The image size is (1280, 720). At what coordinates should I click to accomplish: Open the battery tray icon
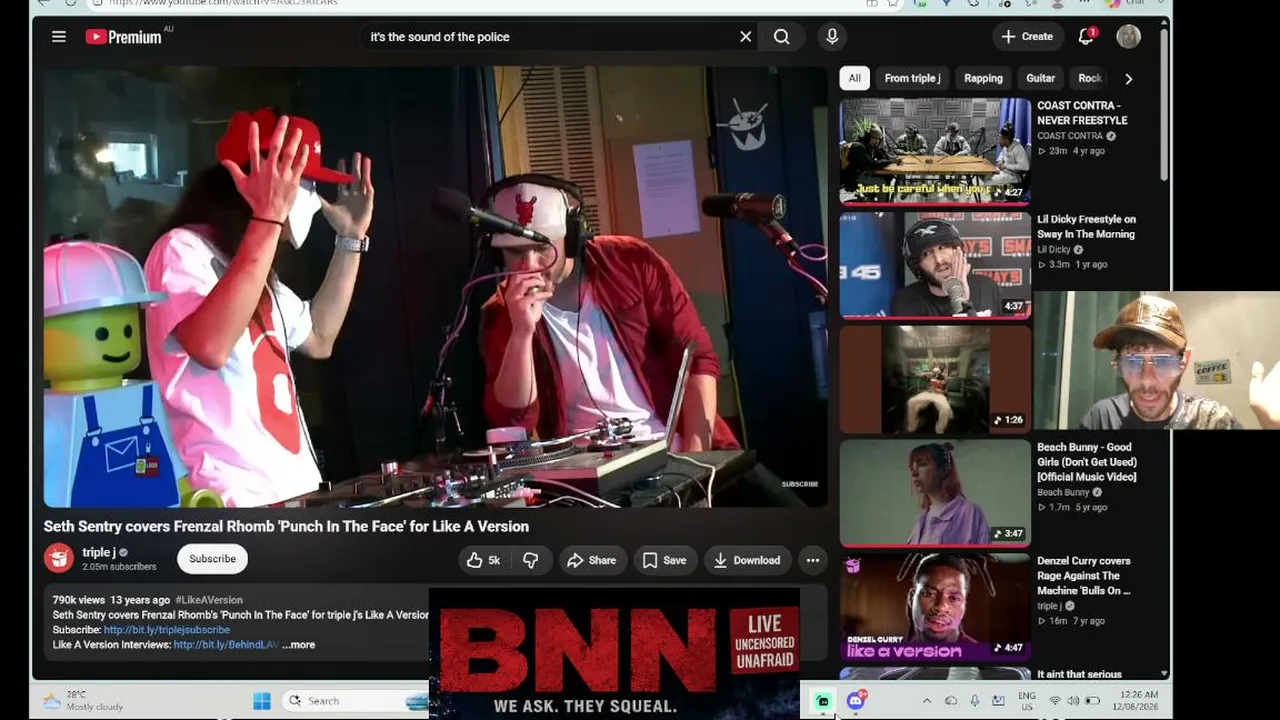click(1092, 701)
